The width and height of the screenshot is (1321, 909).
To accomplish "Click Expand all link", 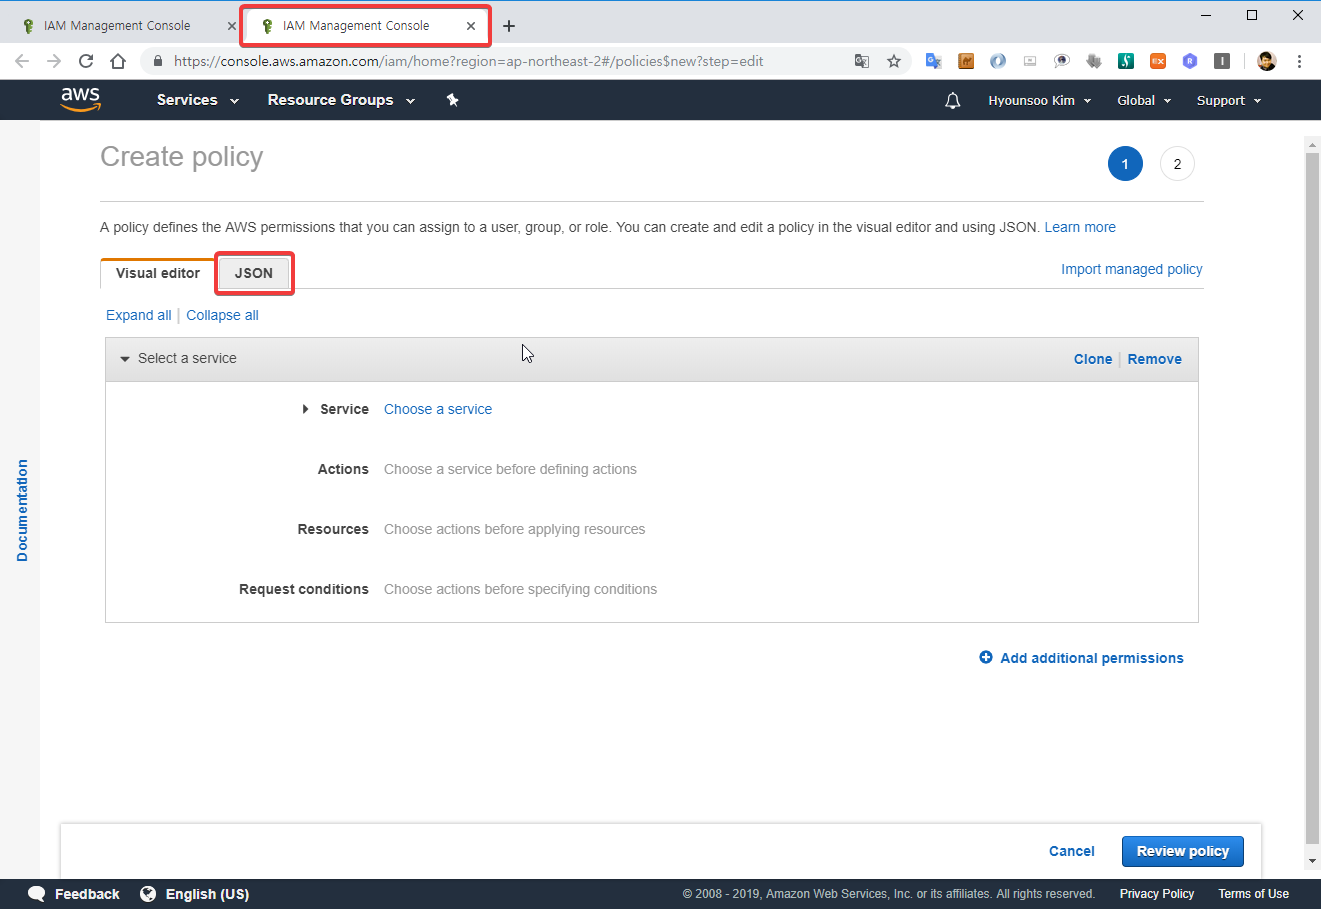I will coord(139,315).
